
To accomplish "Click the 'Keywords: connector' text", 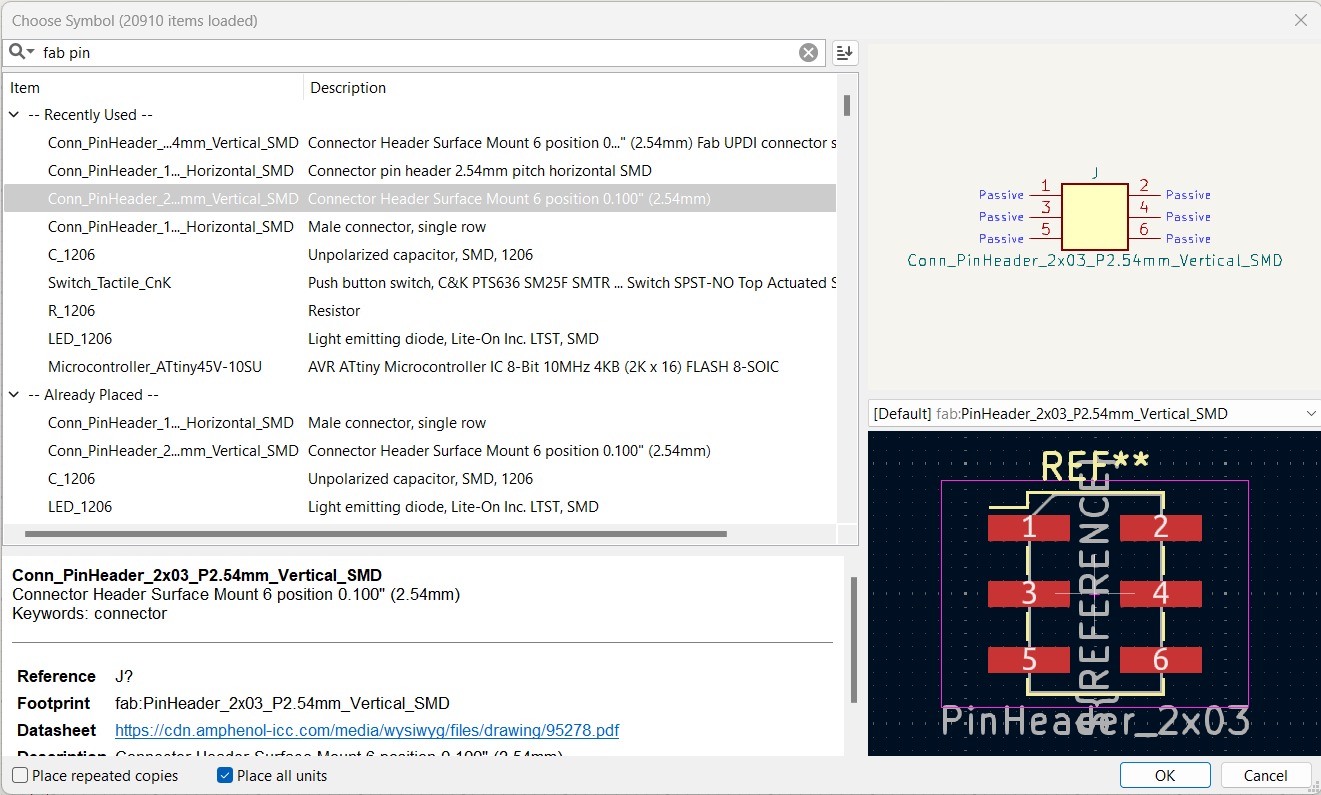I will tap(89, 613).
